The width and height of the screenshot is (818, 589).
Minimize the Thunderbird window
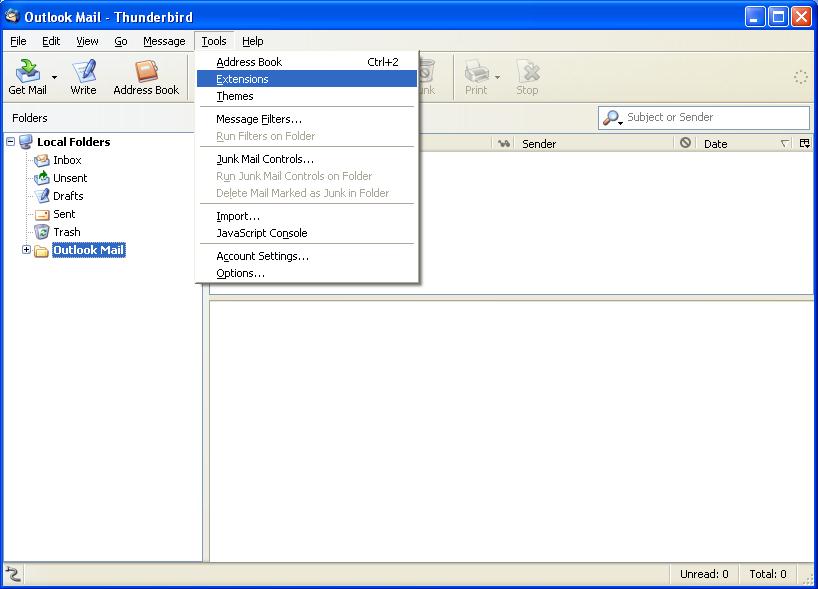(754, 17)
